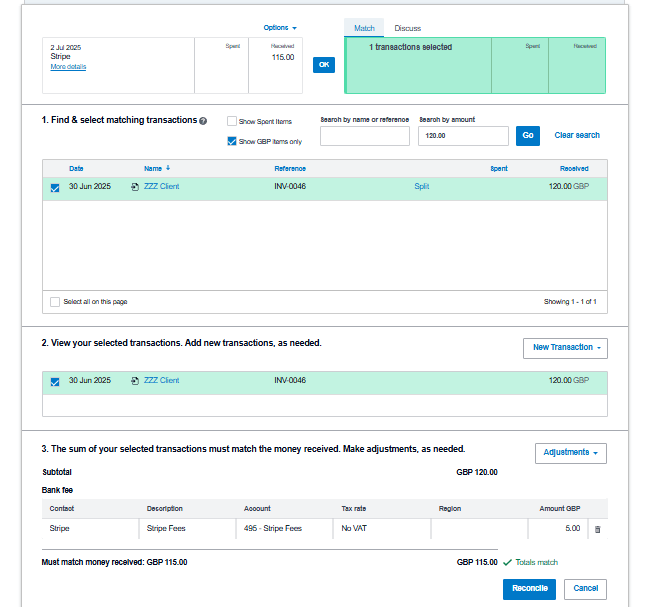The height and width of the screenshot is (607, 649).
Task: Delete the Stripe Fees bank fee line
Action: click(x=597, y=529)
